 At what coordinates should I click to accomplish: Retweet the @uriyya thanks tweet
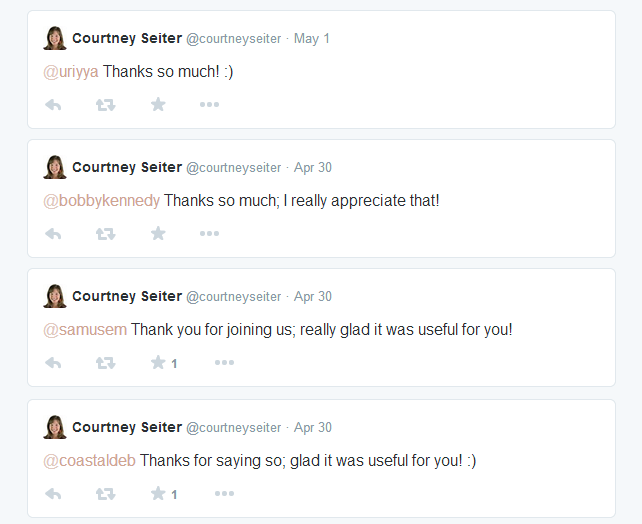click(x=106, y=105)
